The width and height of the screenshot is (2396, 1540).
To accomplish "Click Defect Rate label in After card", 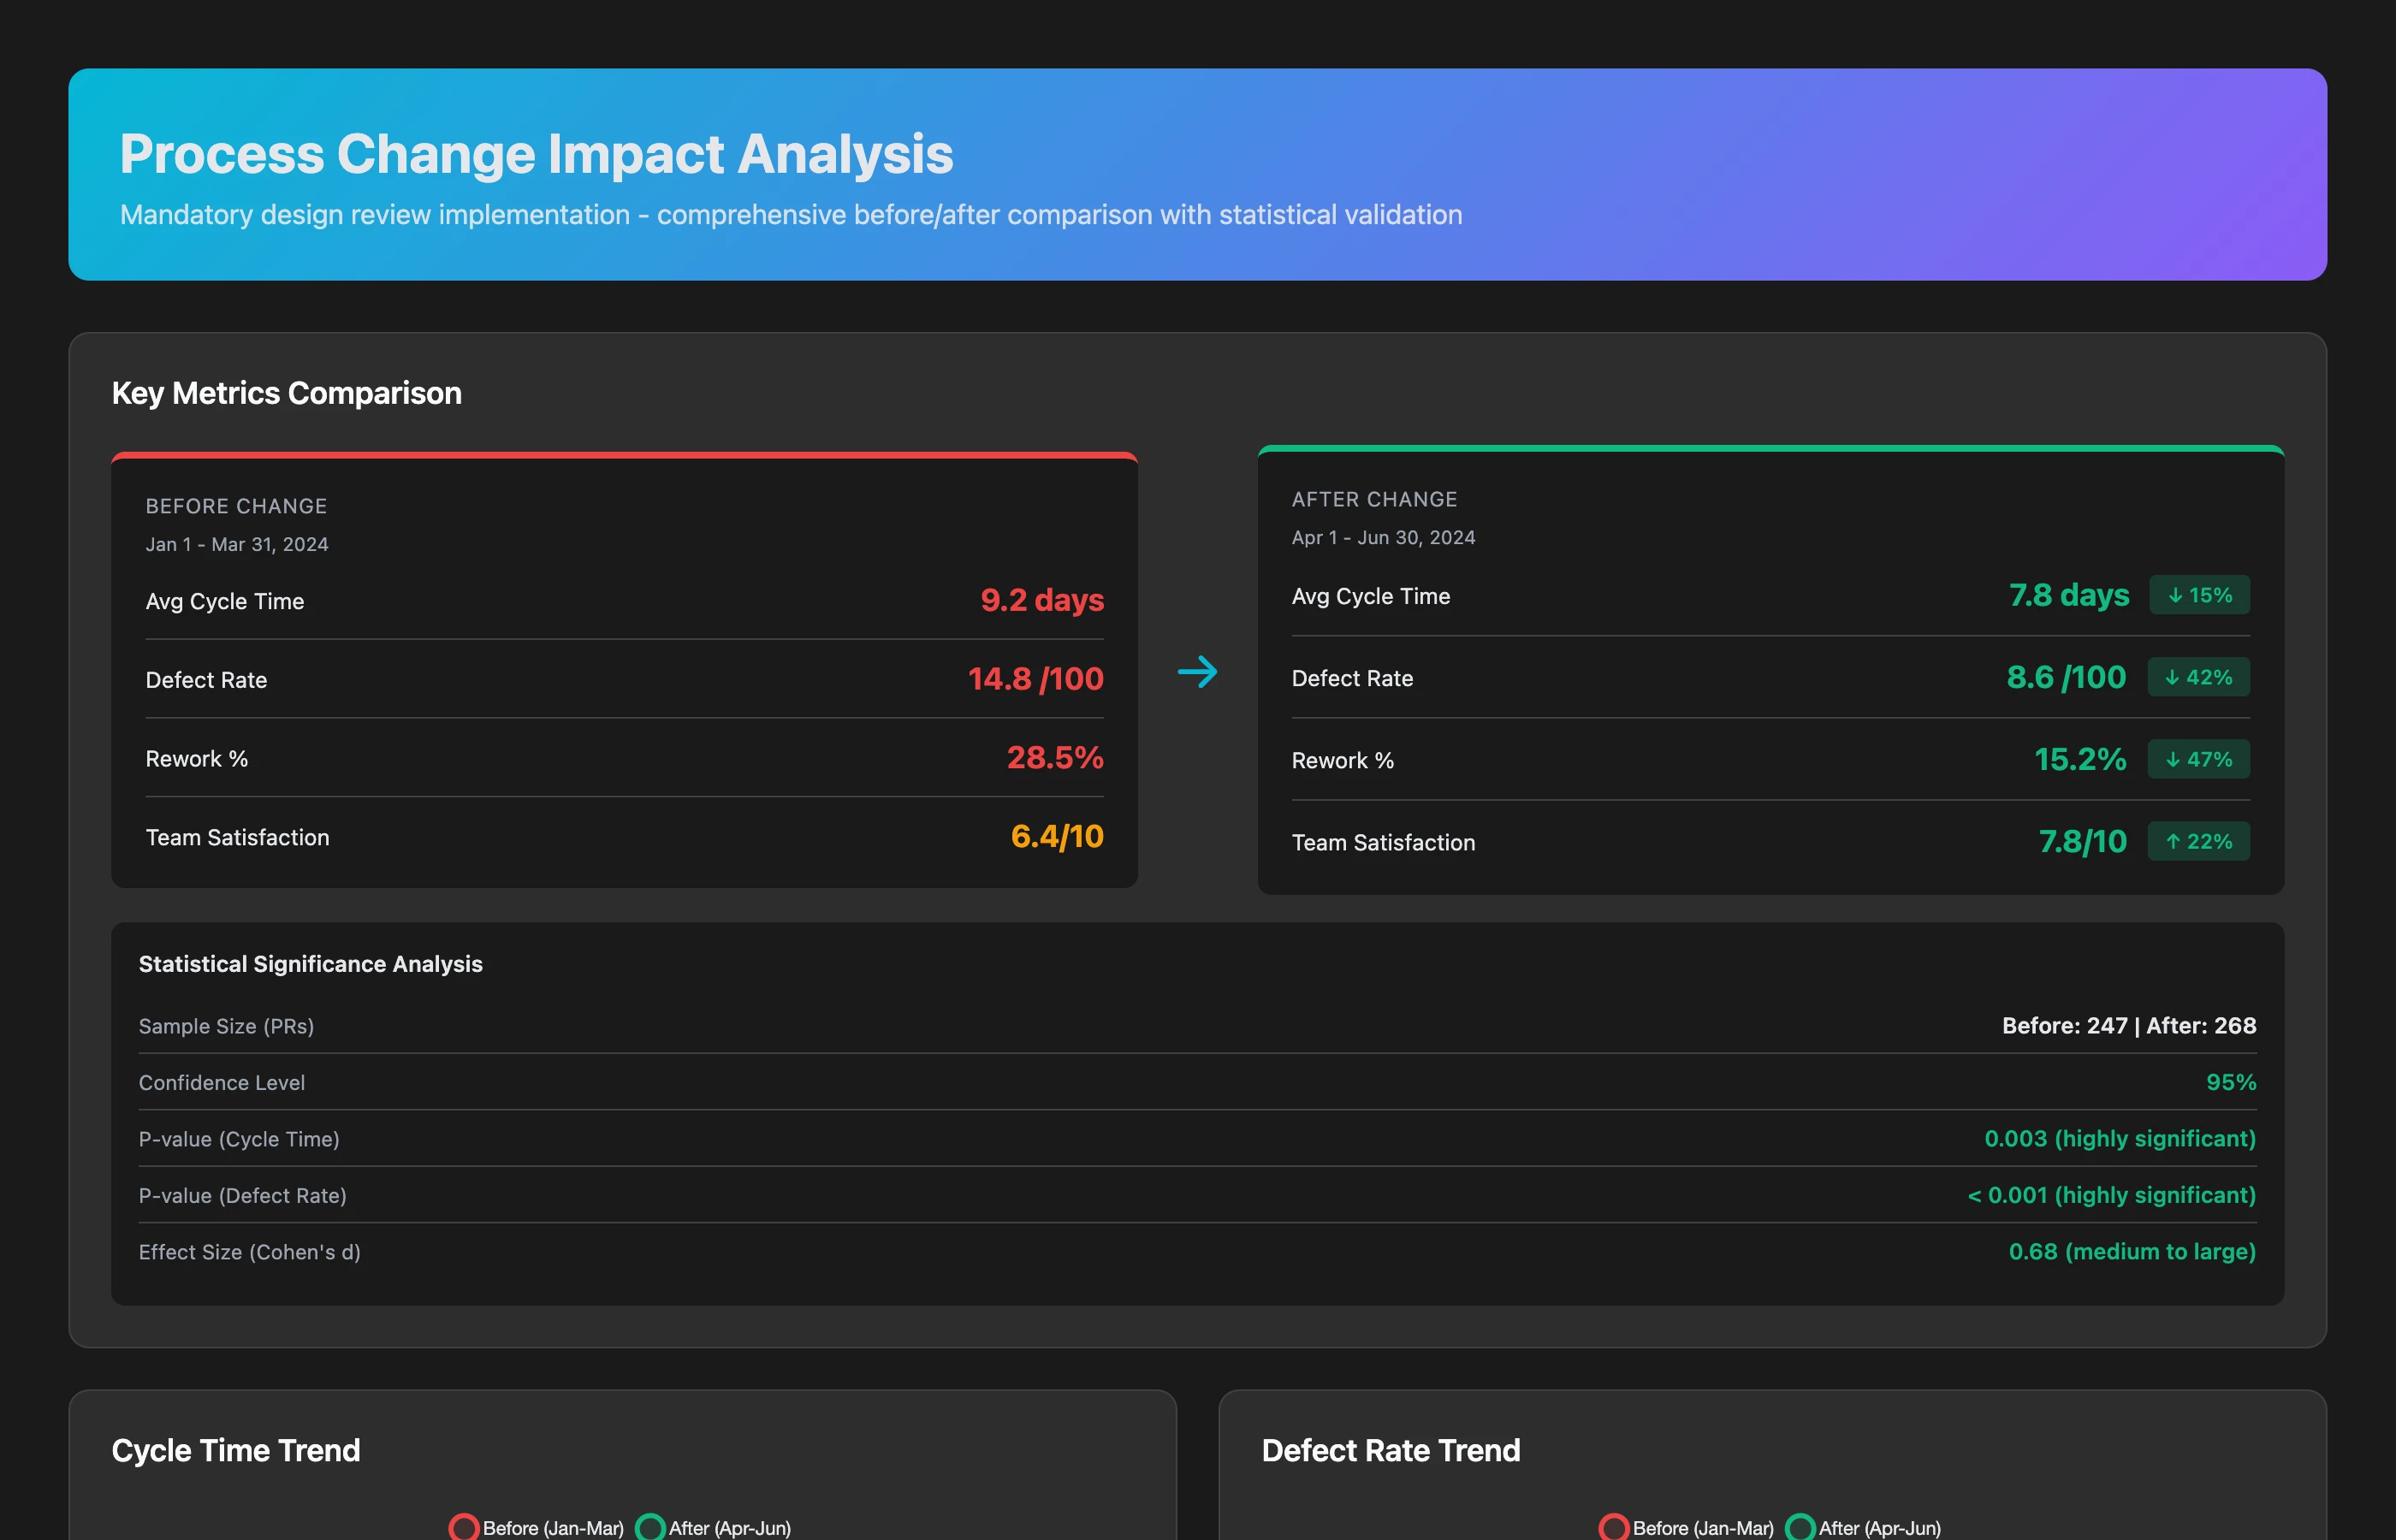I will [1352, 678].
